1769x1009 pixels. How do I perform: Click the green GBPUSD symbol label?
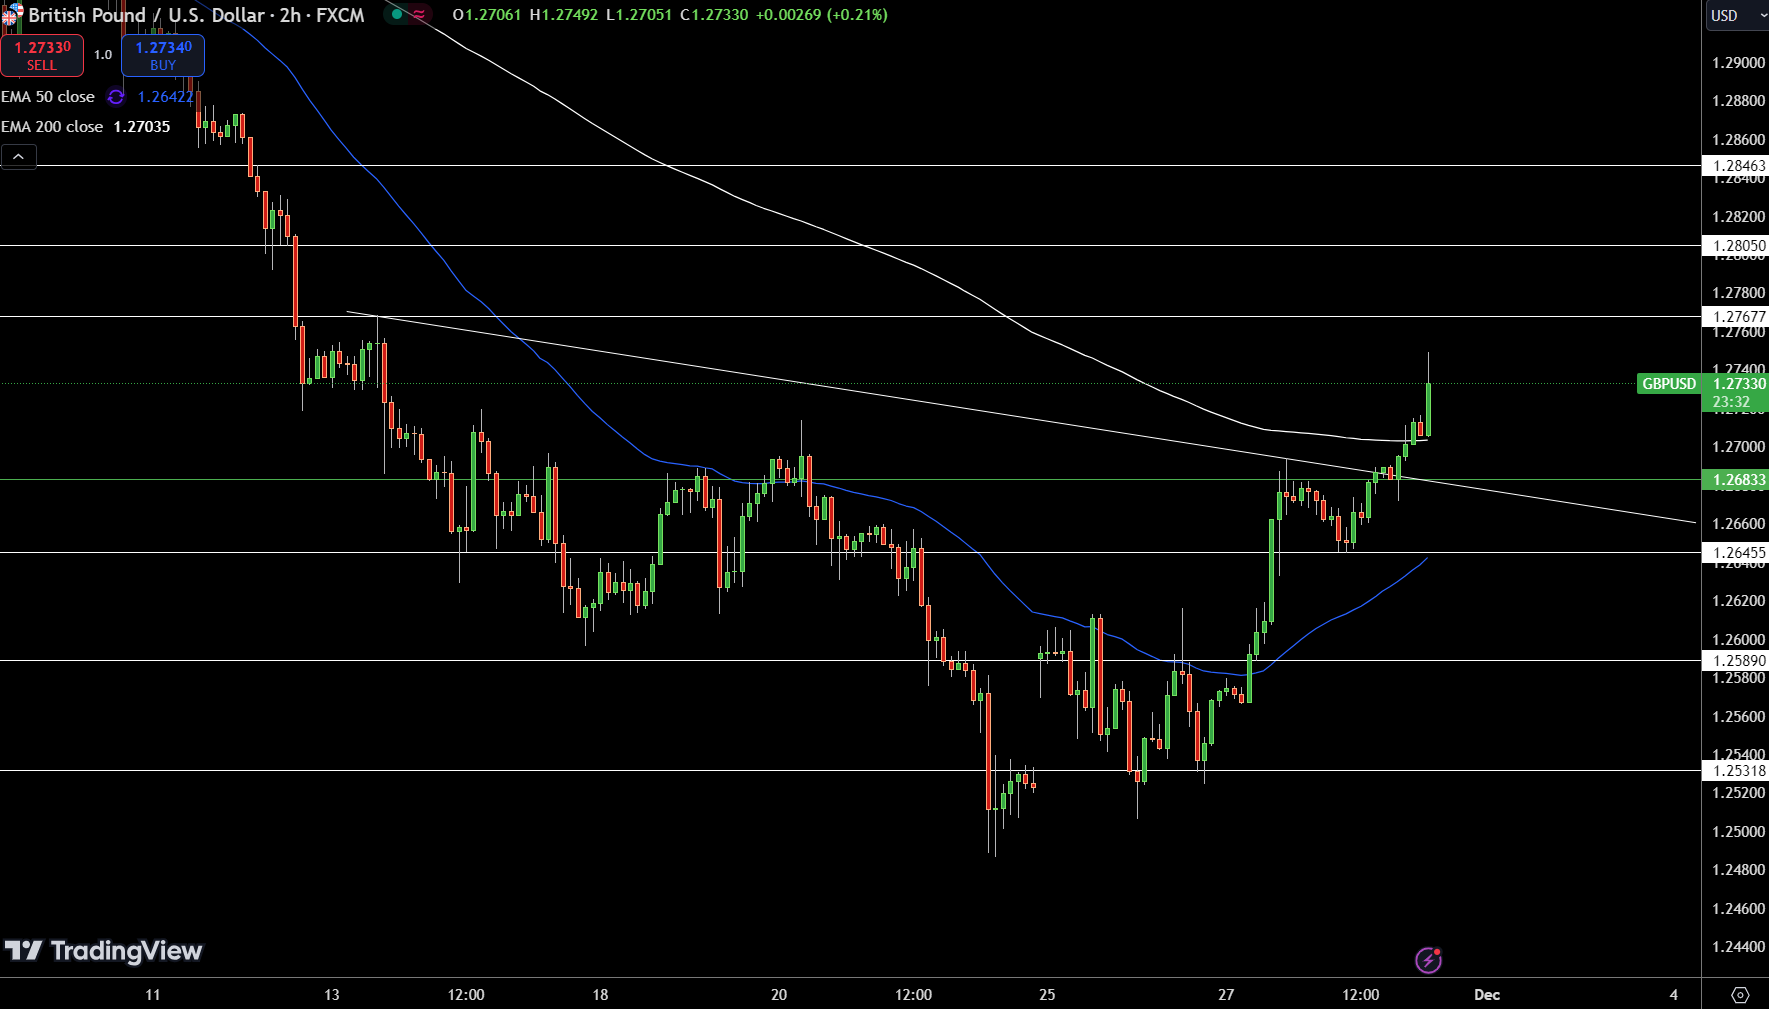coord(1669,384)
